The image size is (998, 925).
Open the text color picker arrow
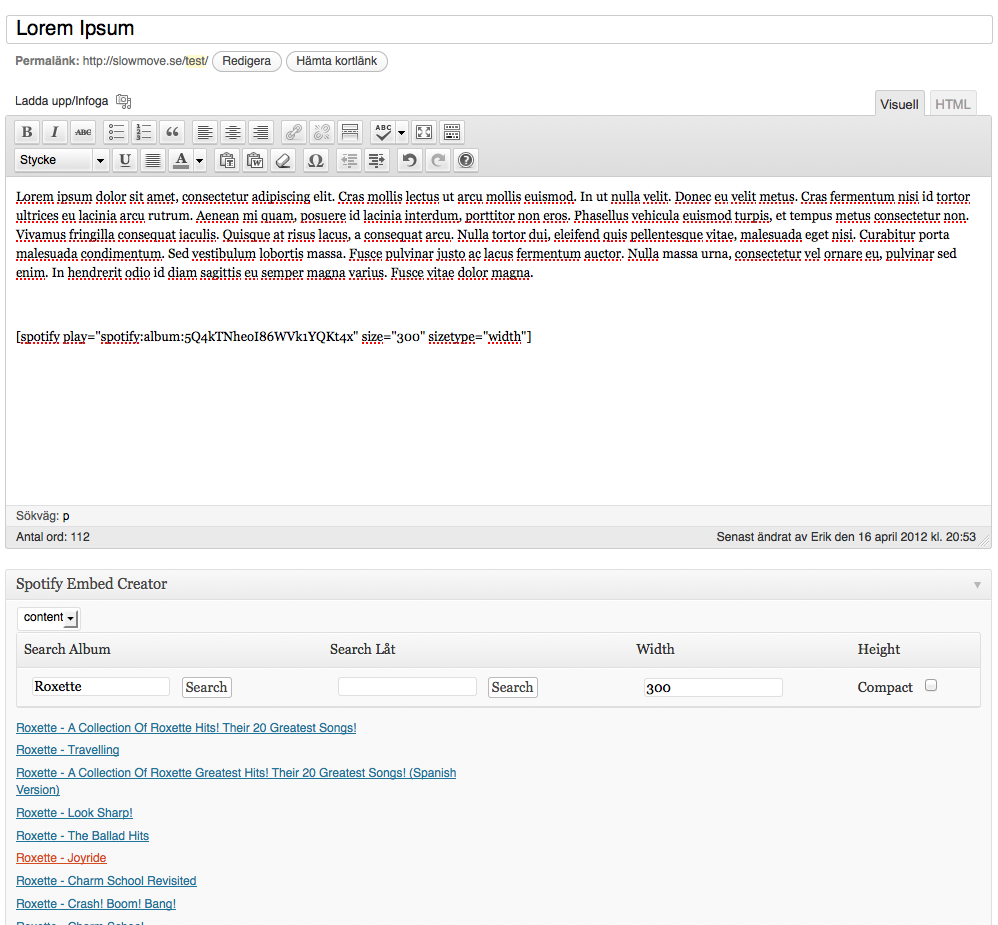199,160
